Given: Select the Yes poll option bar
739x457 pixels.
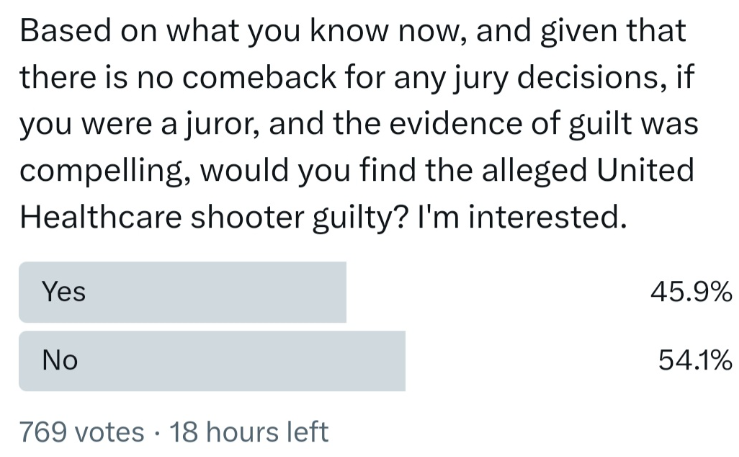Looking at the screenshot, I should pyautogui.click(x=182, y=292).
